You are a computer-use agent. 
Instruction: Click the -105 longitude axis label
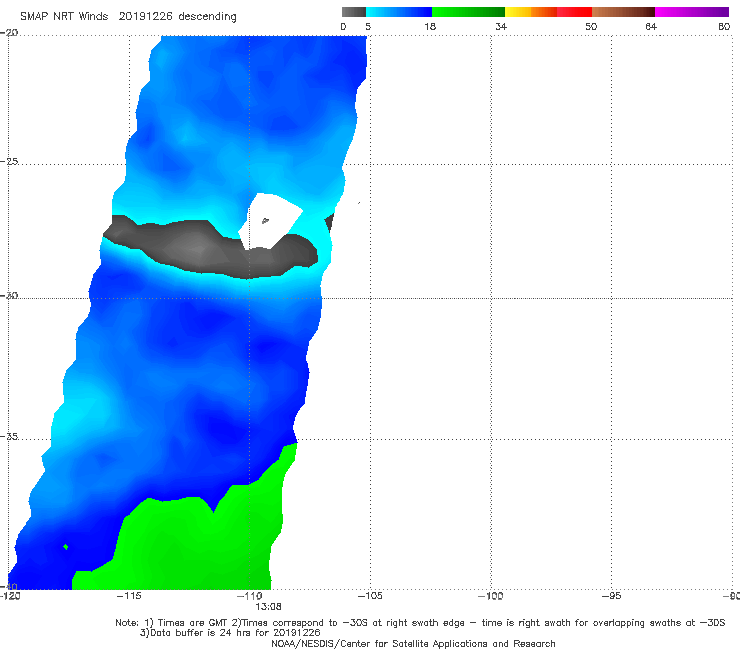tap(370, 596)
